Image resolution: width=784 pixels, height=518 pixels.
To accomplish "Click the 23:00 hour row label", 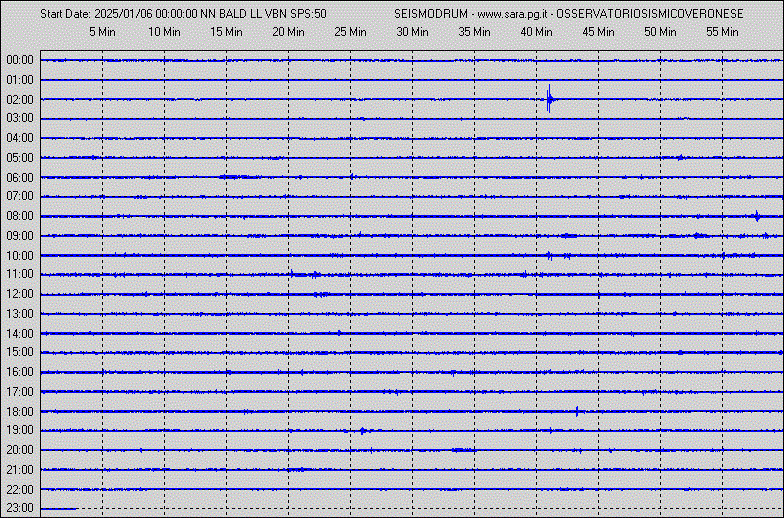I will tap(20, 508).
